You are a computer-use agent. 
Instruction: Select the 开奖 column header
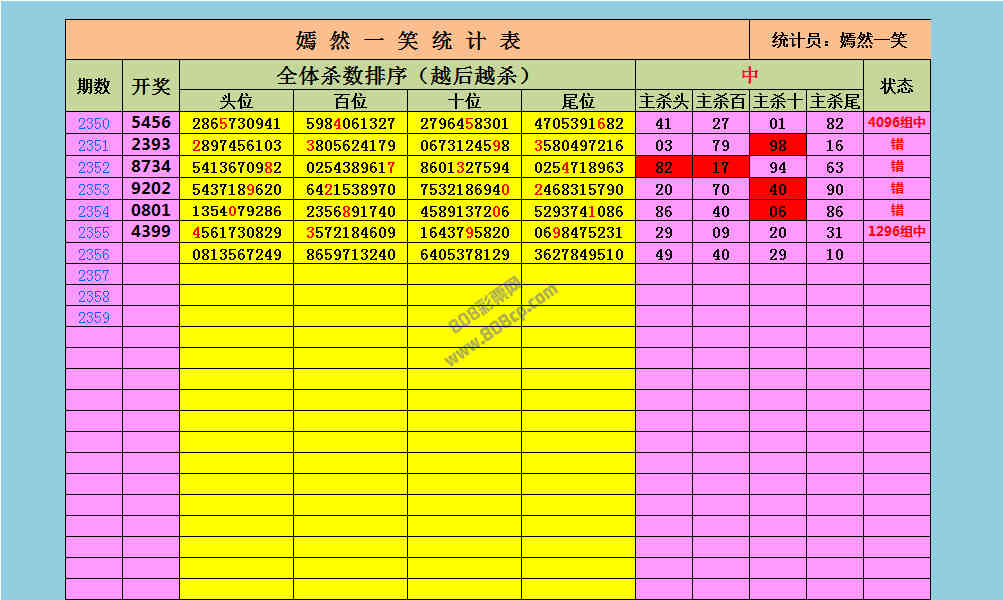[x=151, y=86]
